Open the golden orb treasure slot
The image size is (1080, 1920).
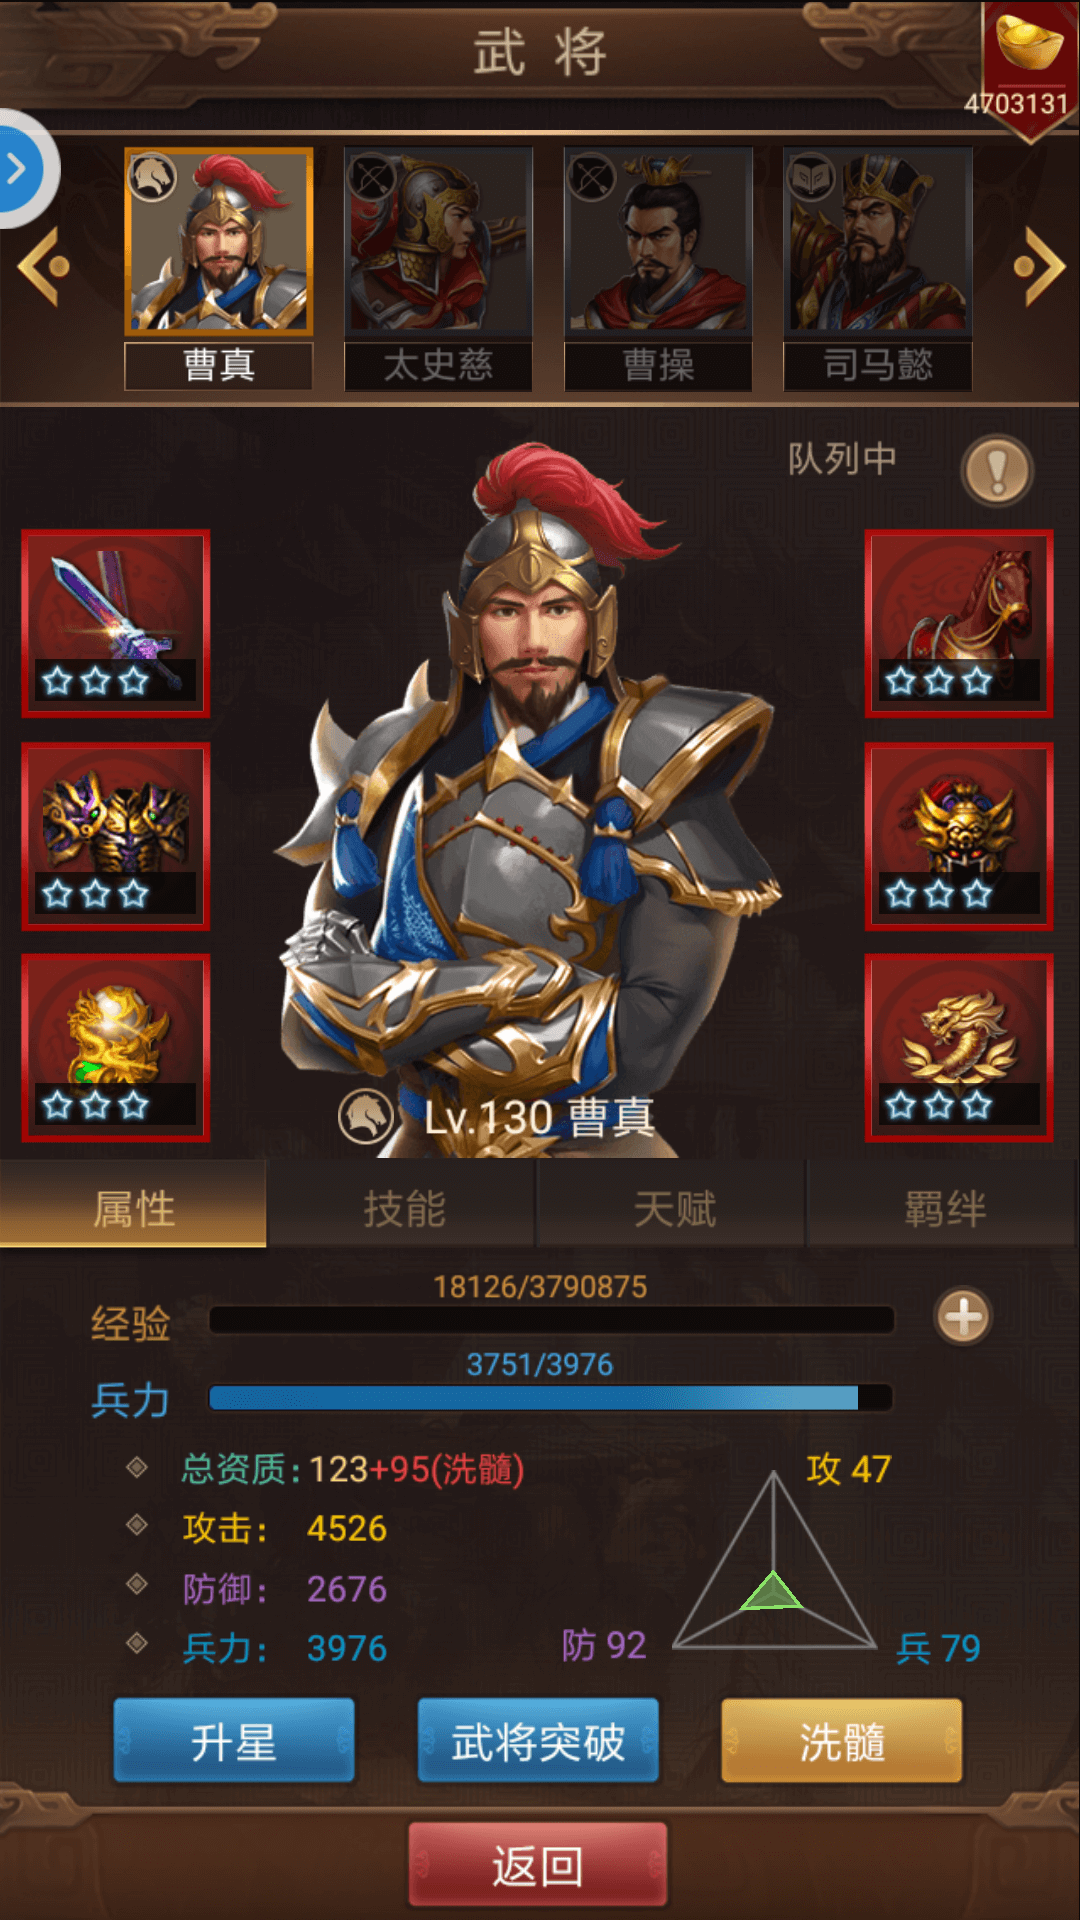[116, 1048]
